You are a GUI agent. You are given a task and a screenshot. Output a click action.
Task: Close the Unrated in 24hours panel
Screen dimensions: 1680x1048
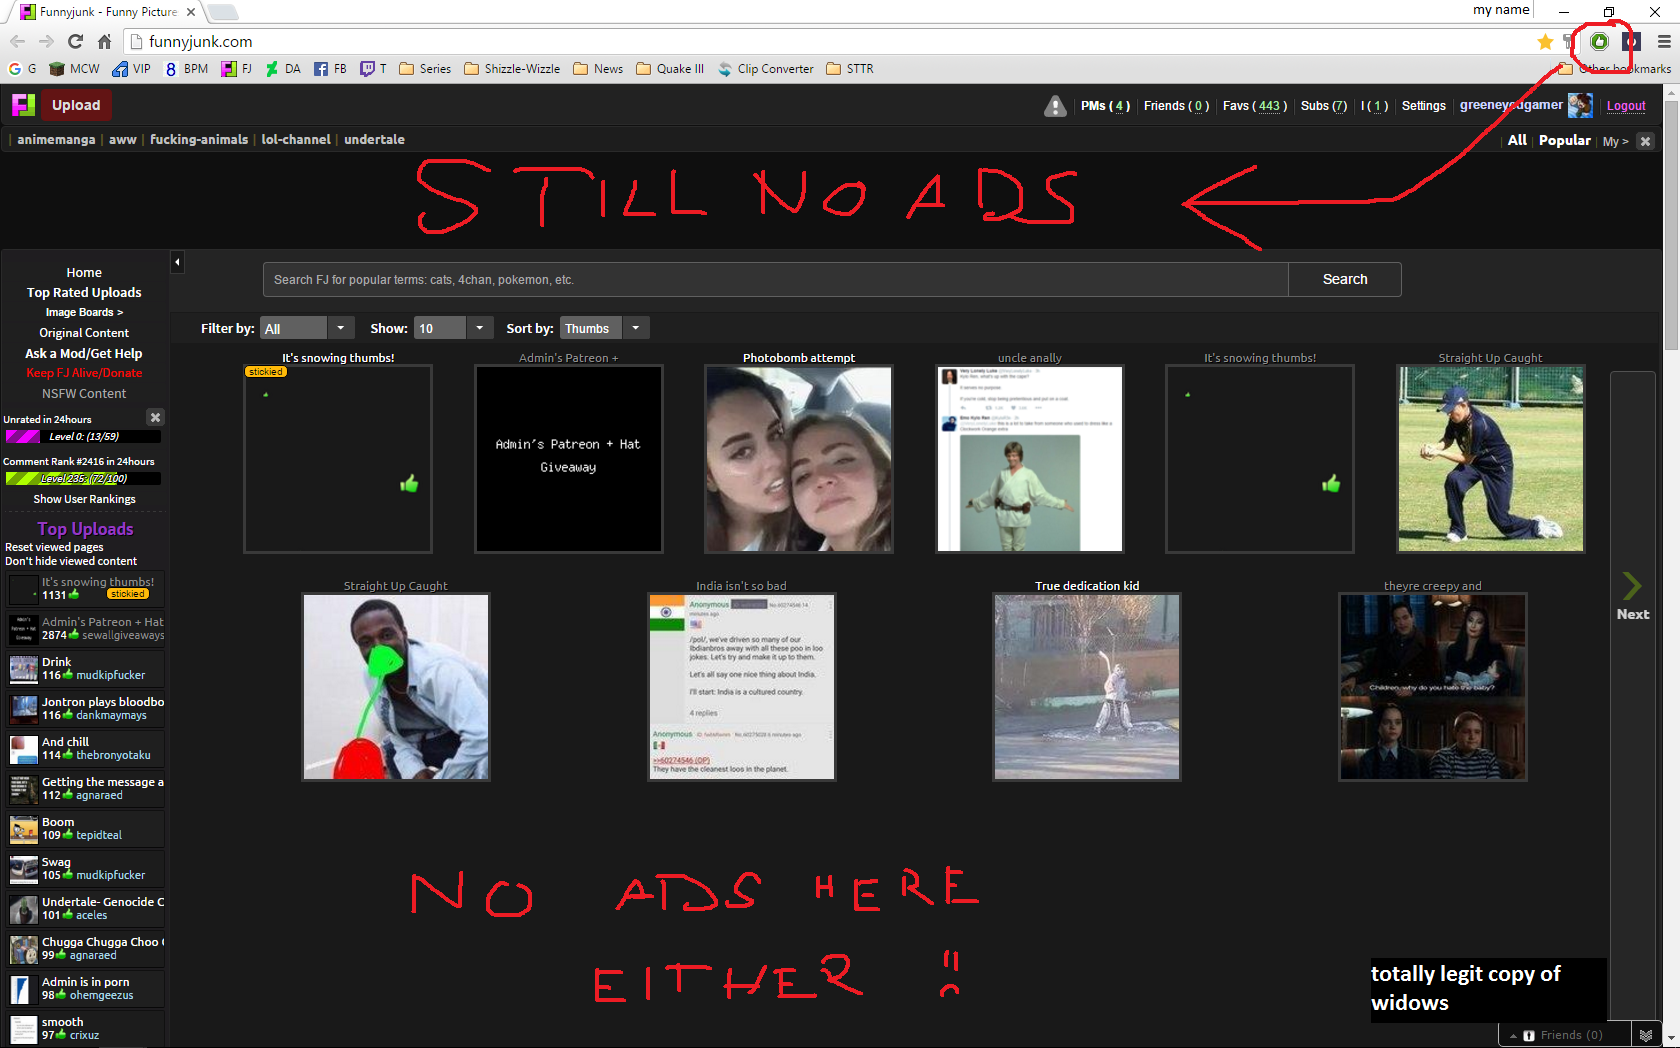coord(155,417)
